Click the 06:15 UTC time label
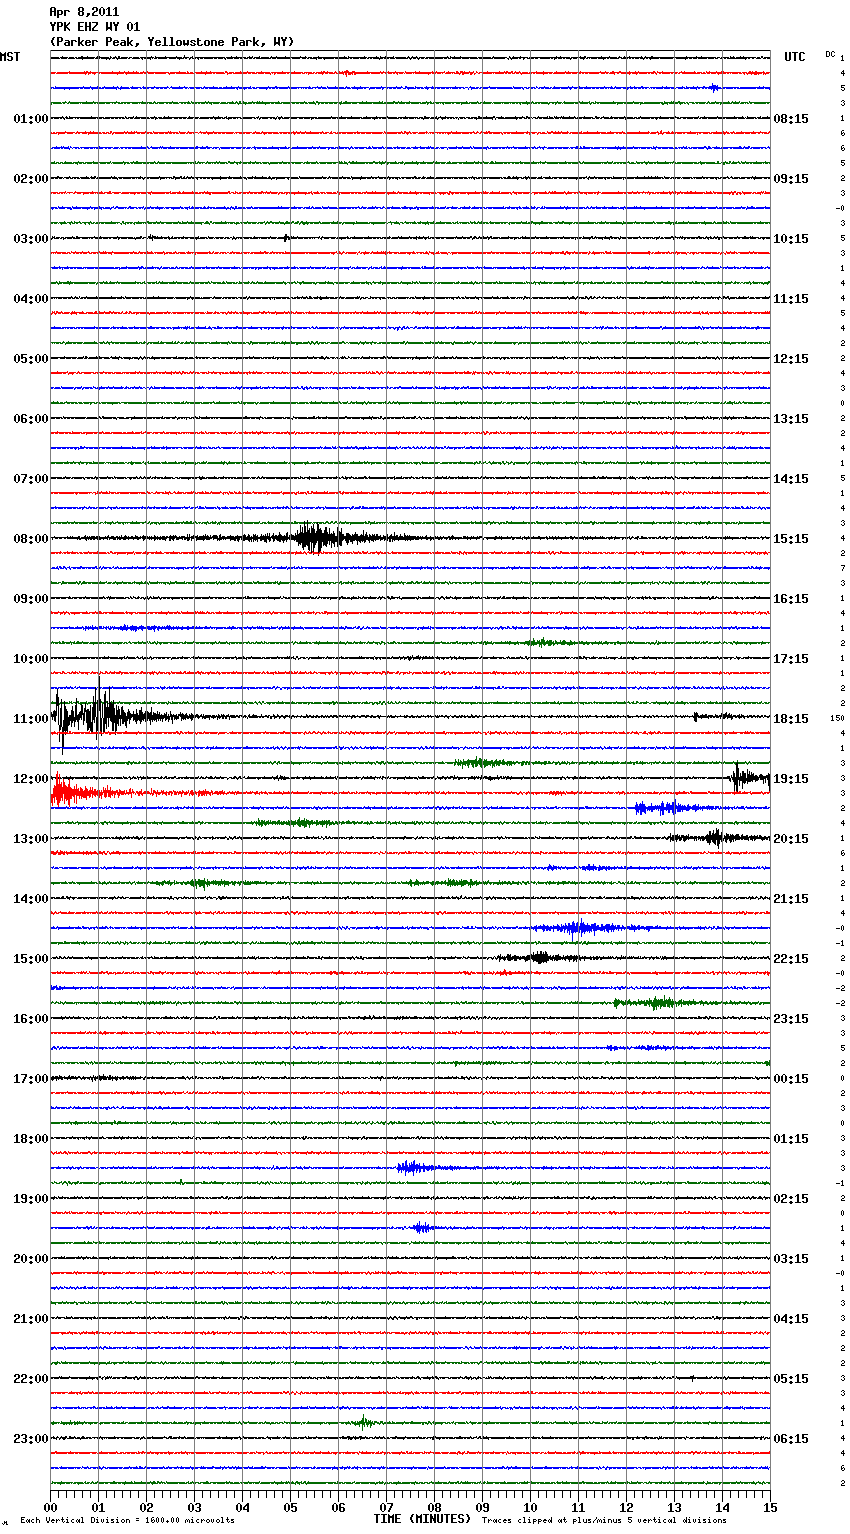The image size is (850, 1534). [791, 1439]
